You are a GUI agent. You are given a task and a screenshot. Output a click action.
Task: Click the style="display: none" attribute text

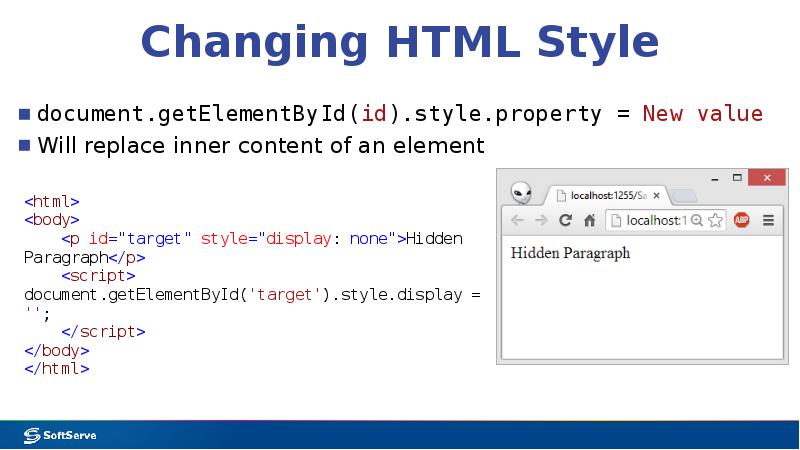click(298, 239)
